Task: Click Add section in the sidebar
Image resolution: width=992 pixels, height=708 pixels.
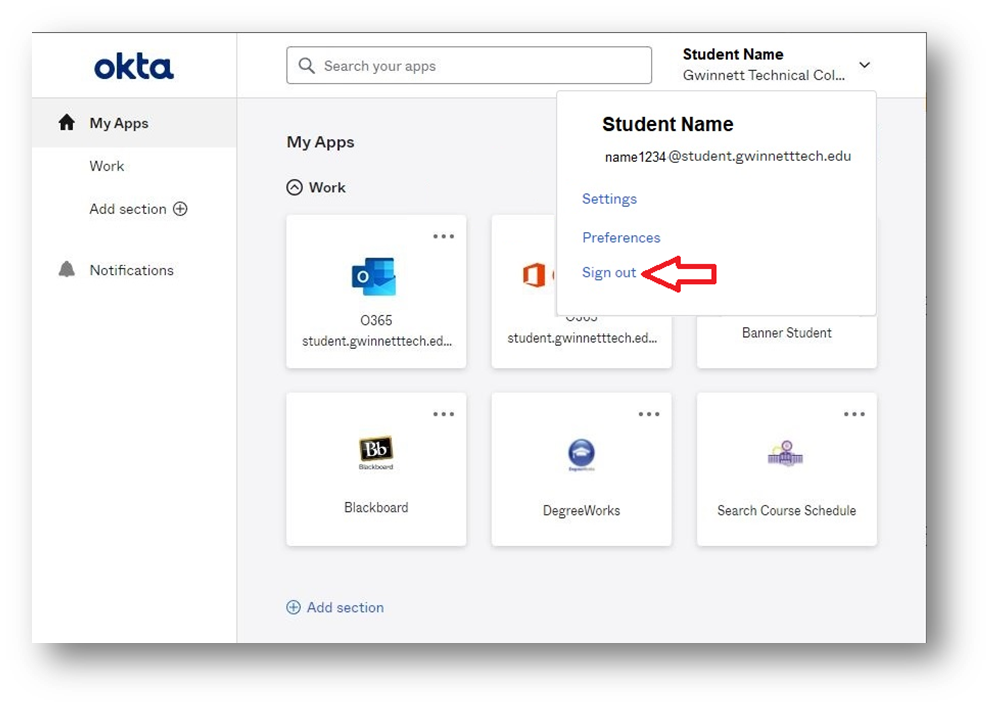Action: (x=128, y=209)
